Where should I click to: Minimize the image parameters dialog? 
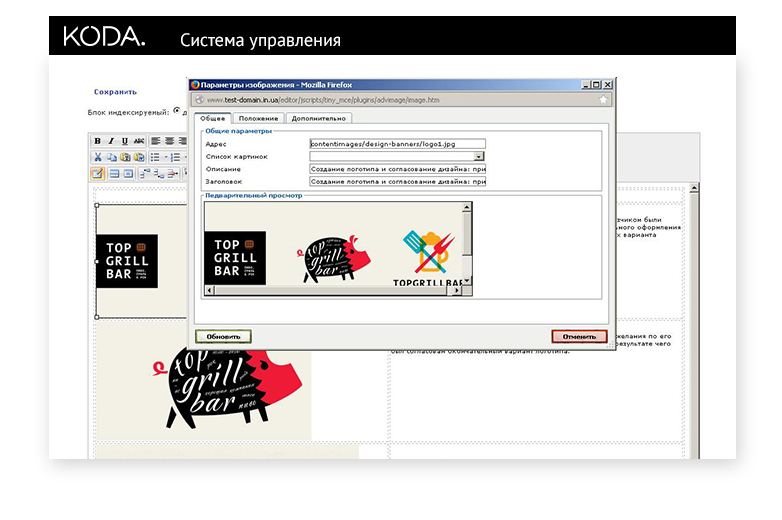[x=586, y=85]
